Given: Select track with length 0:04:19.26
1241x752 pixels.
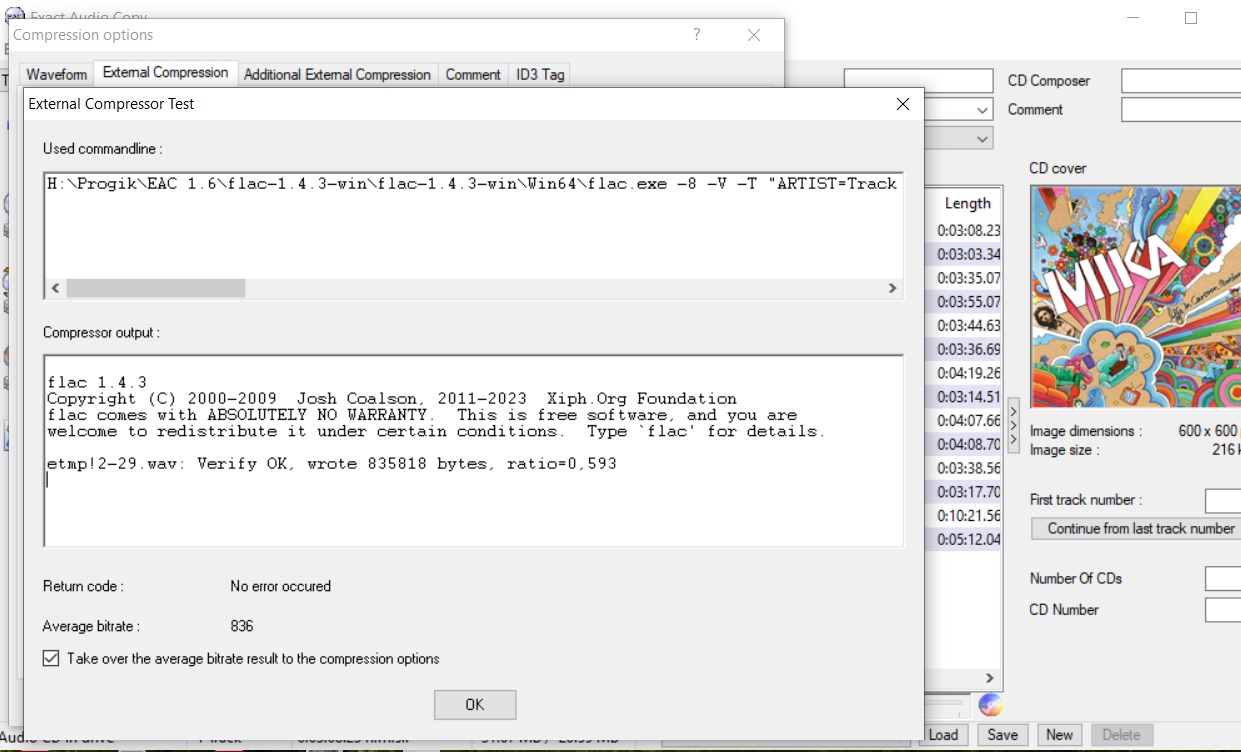Looking at the screenshot, I should [x=968, y=373].
